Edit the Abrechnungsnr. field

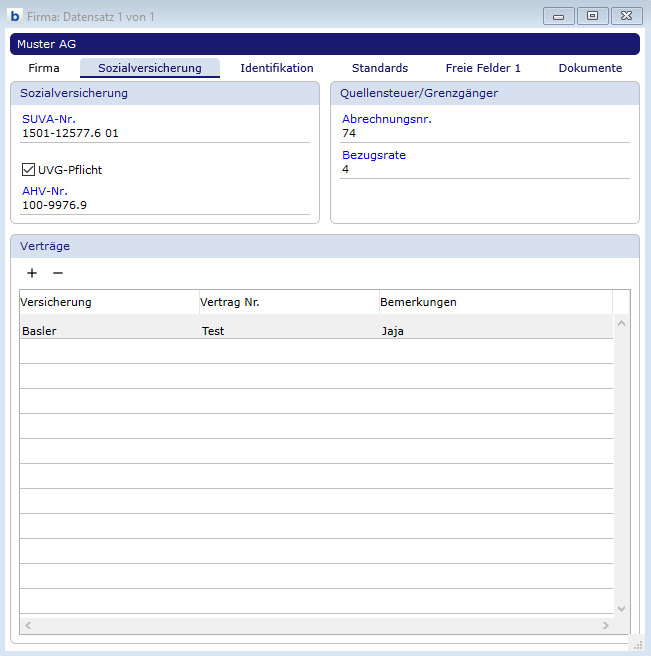click(485, 133)
